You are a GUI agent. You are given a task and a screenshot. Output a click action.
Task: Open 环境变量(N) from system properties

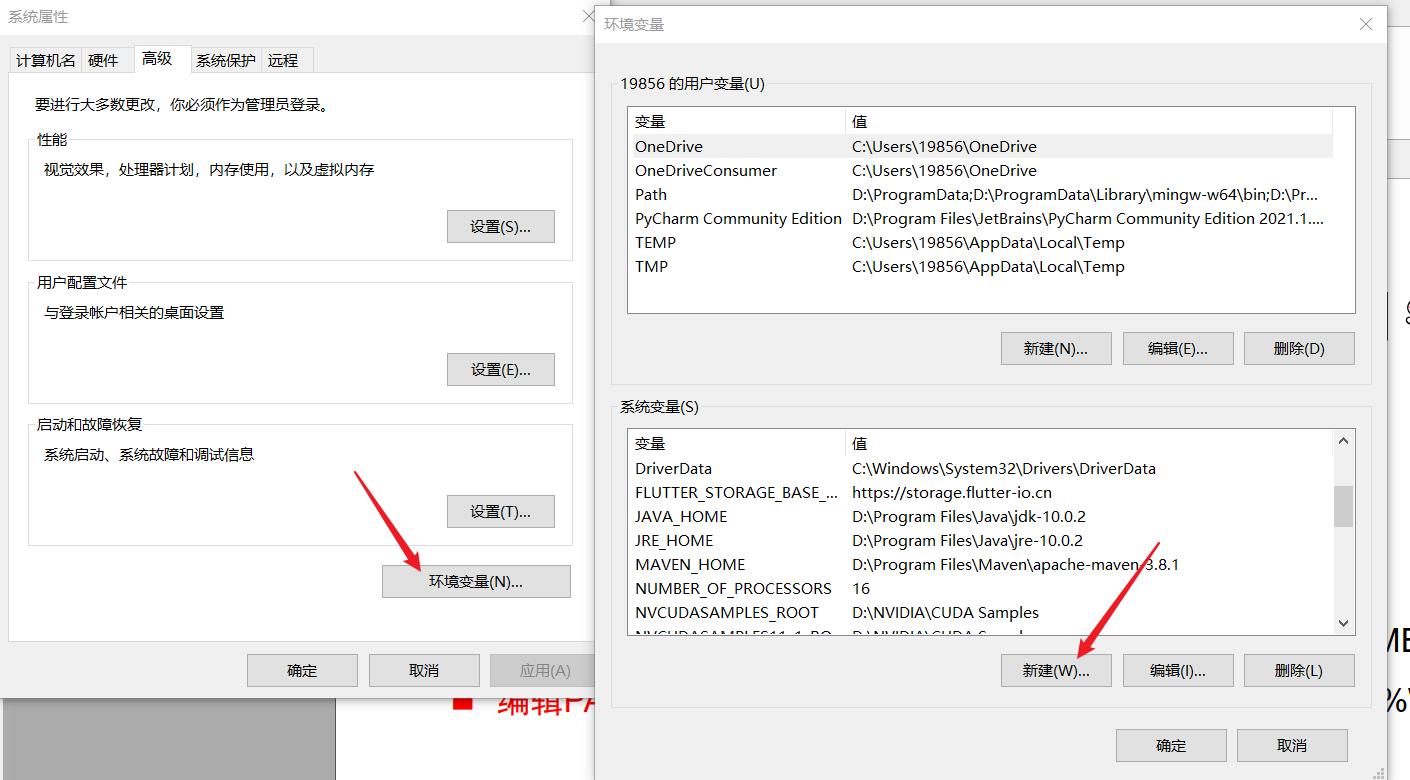pos(476,581)
